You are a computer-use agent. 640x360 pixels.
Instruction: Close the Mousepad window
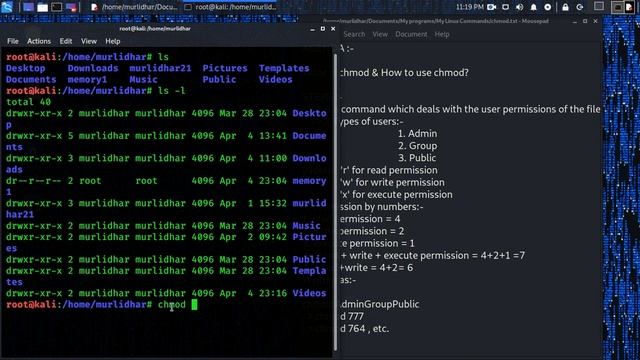pos(596,21)
